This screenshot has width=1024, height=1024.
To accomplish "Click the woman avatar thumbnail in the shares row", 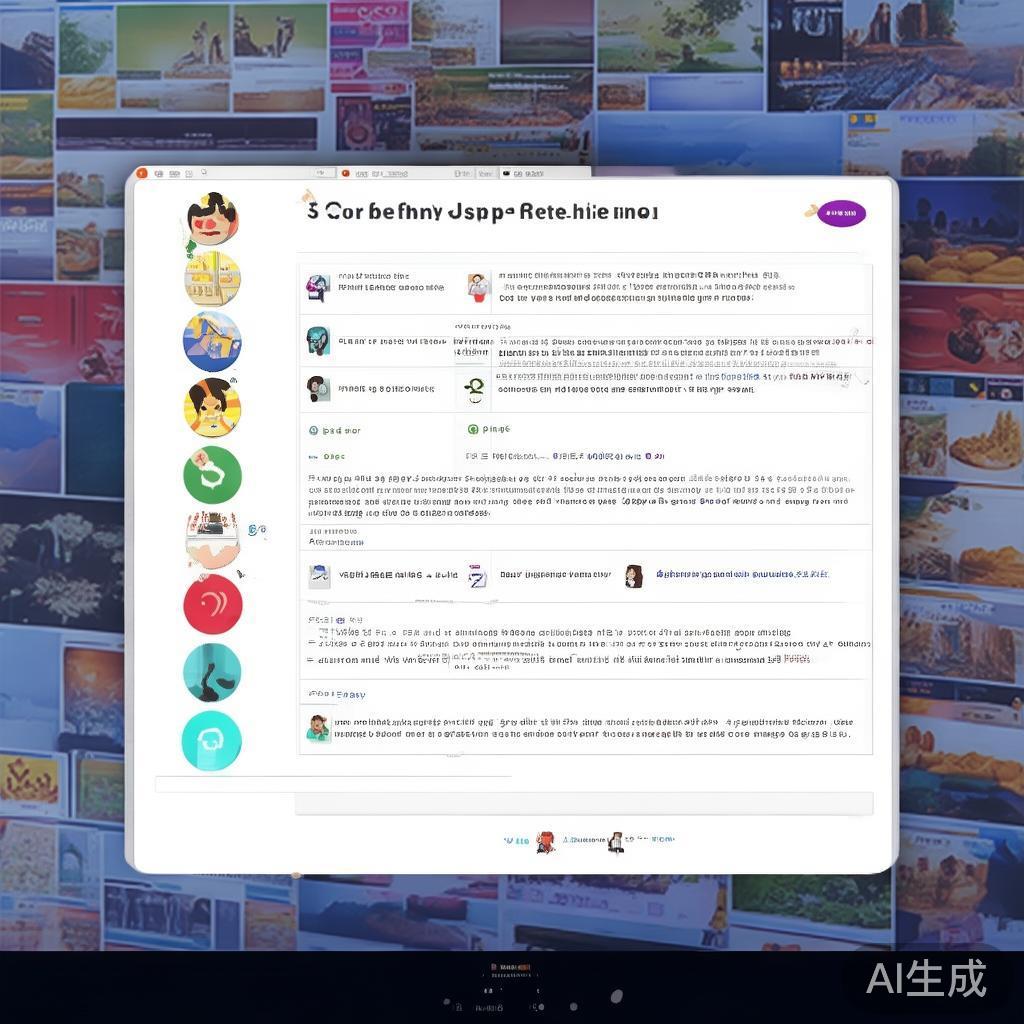I will point(634,575).
